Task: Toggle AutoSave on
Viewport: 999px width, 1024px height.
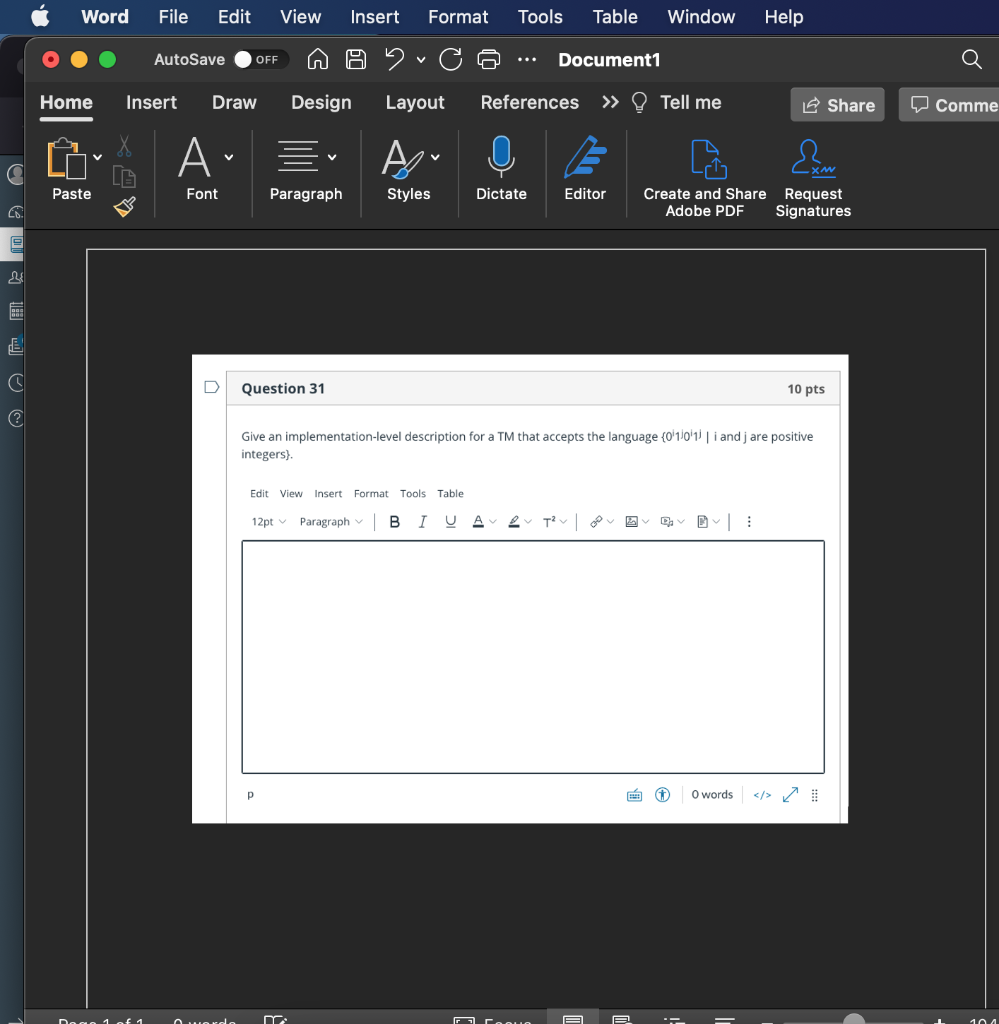Action: pyautogui.click(x=258, y=59)
